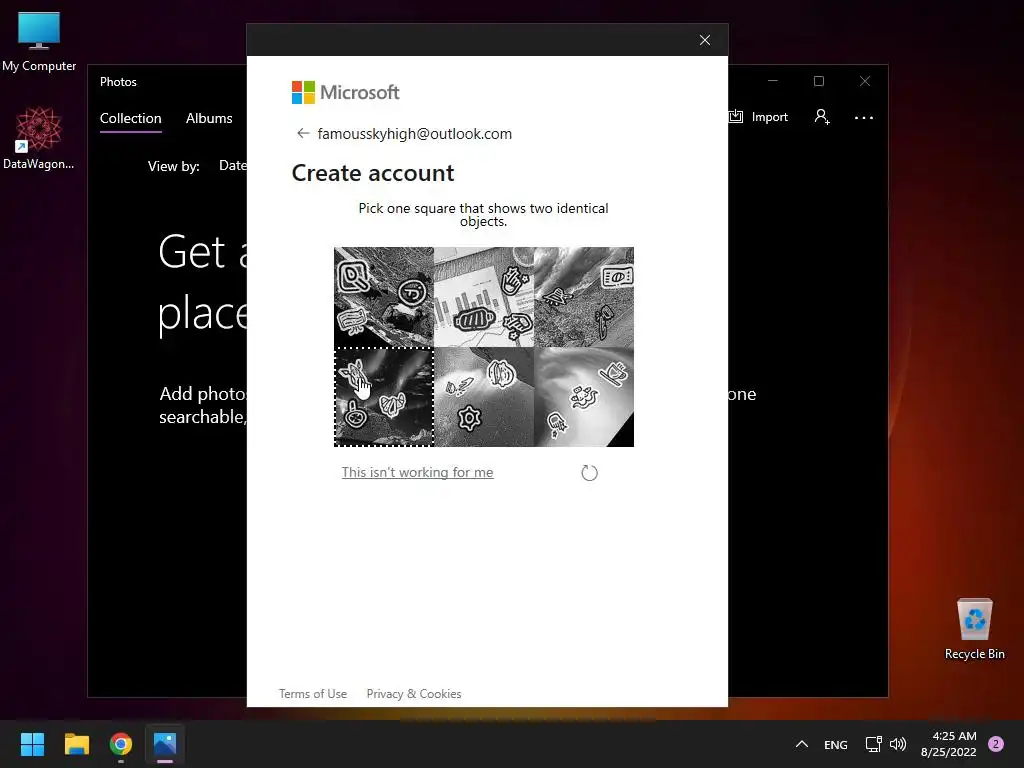Pick the bottom-right puzzle square

coord(584,397)
